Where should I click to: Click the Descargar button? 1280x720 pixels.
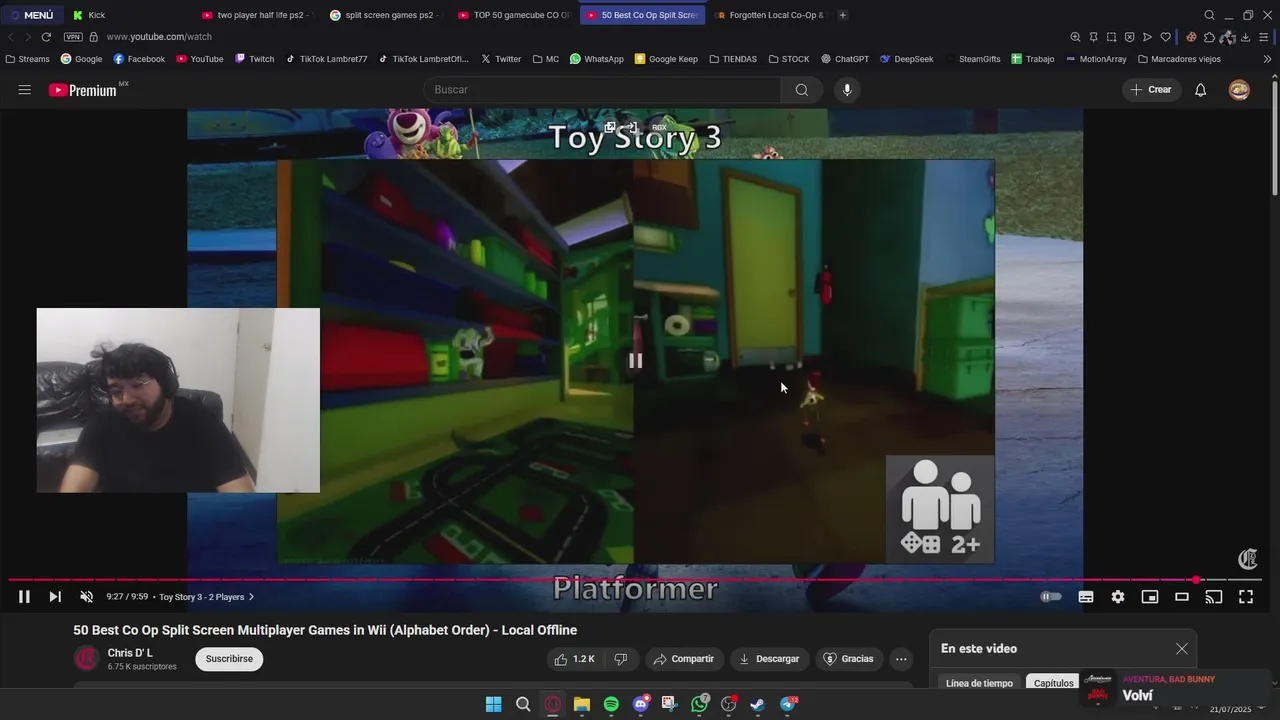769,659
